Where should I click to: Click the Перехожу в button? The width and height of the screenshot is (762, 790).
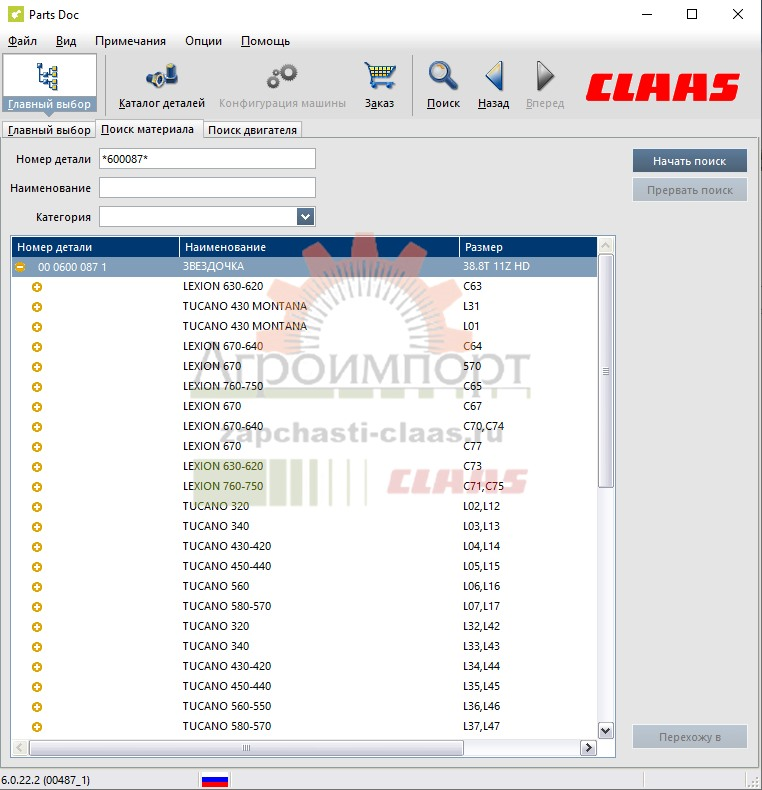tap(689, 737)
